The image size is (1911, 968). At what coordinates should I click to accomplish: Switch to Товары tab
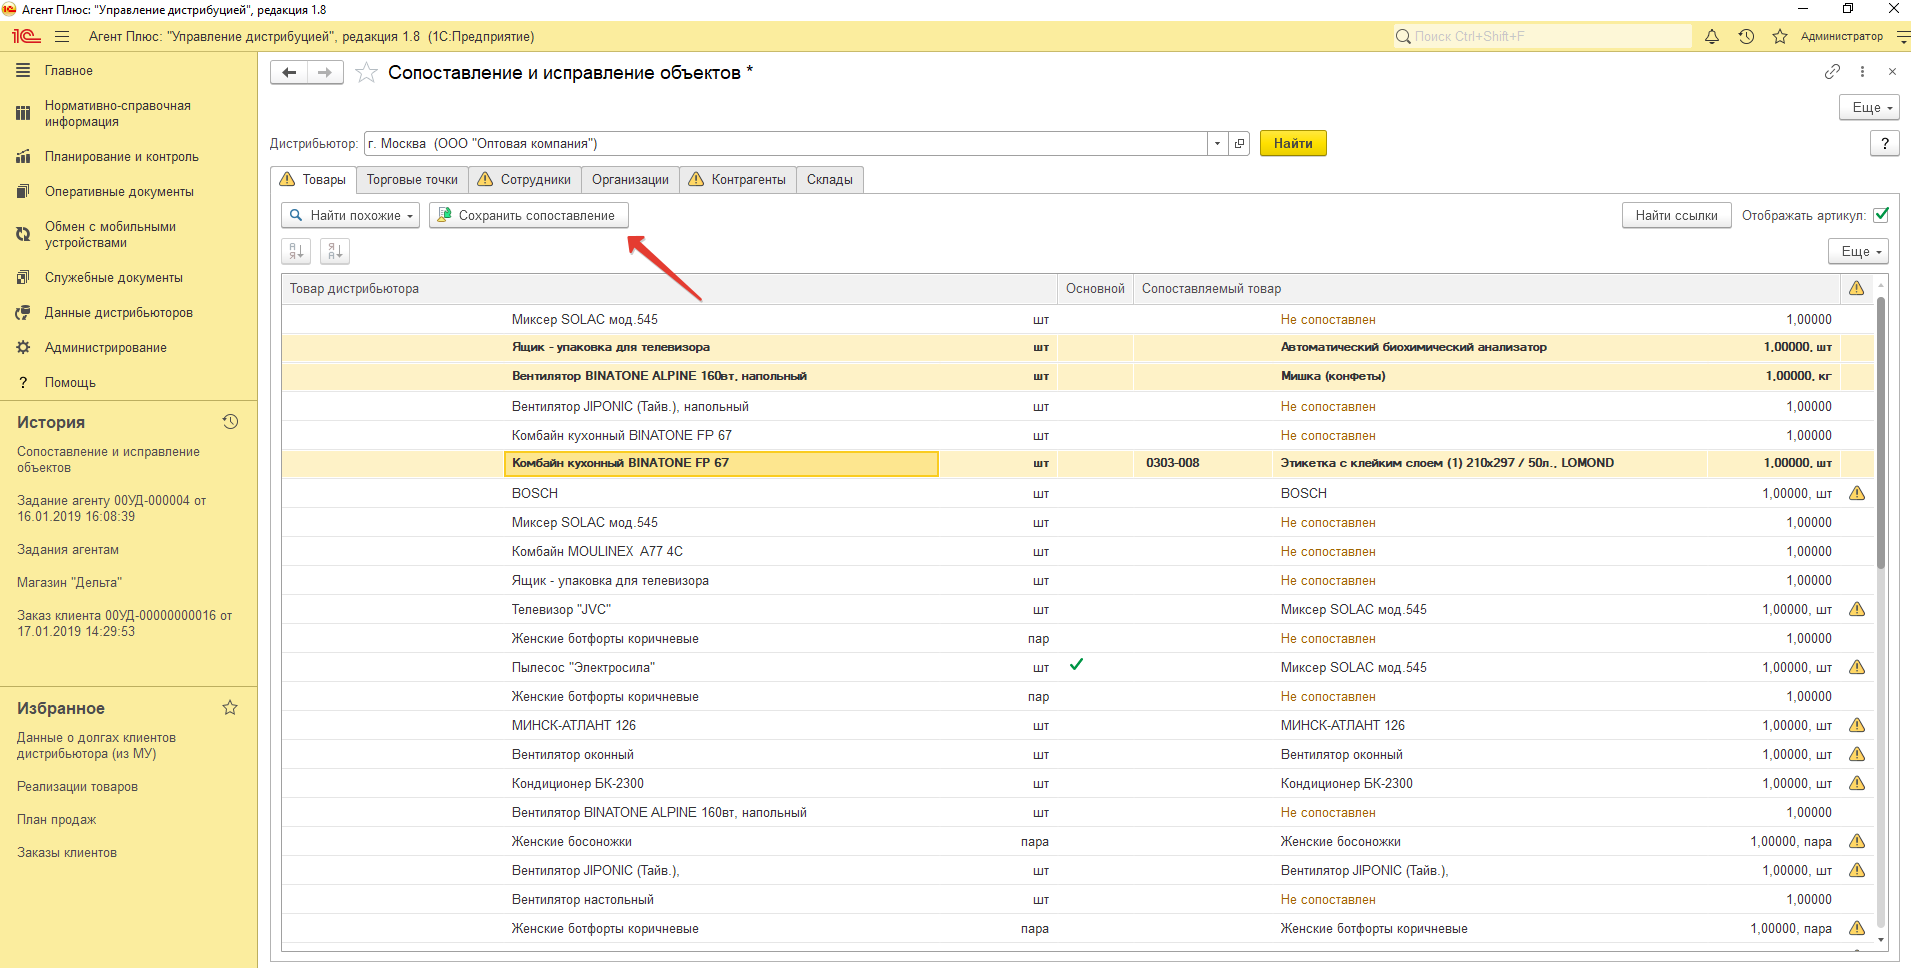(x=313, y=180)
